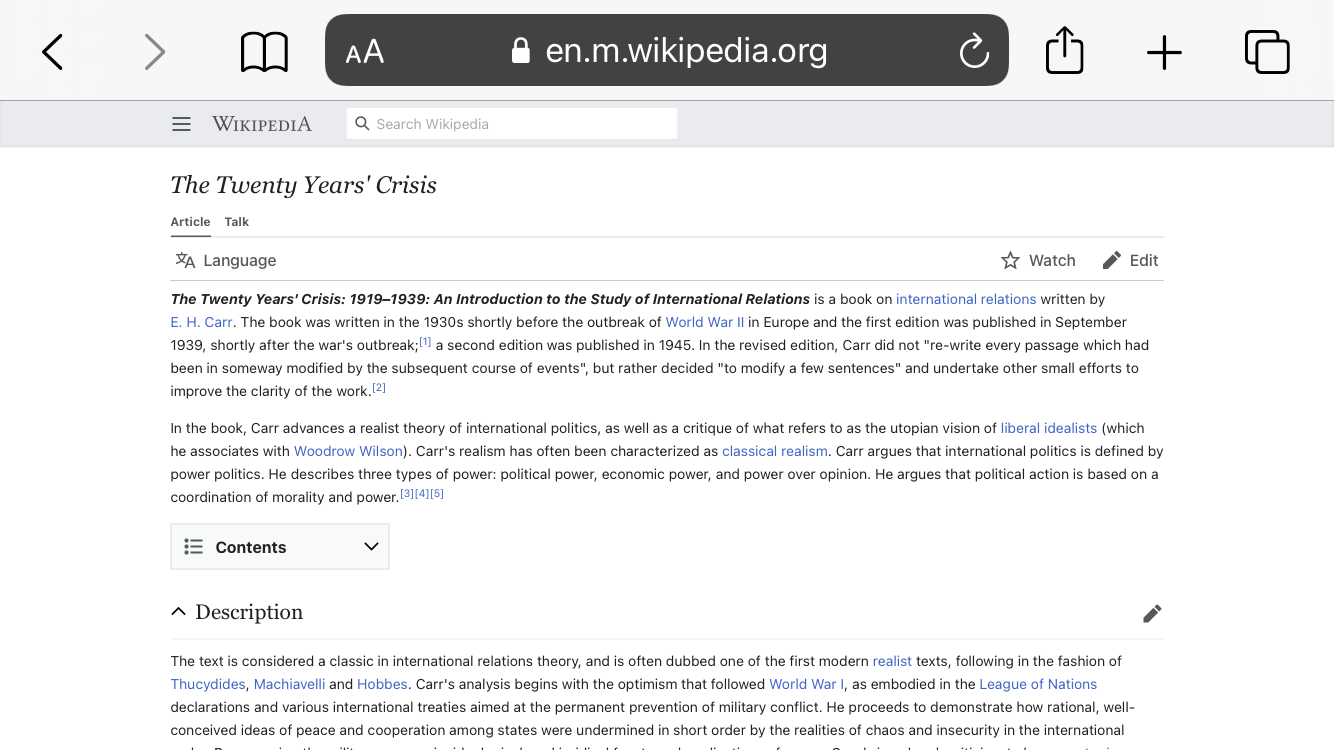Switch to the Article tab
Screen dimensions: 1334x750
click(190, 222)
